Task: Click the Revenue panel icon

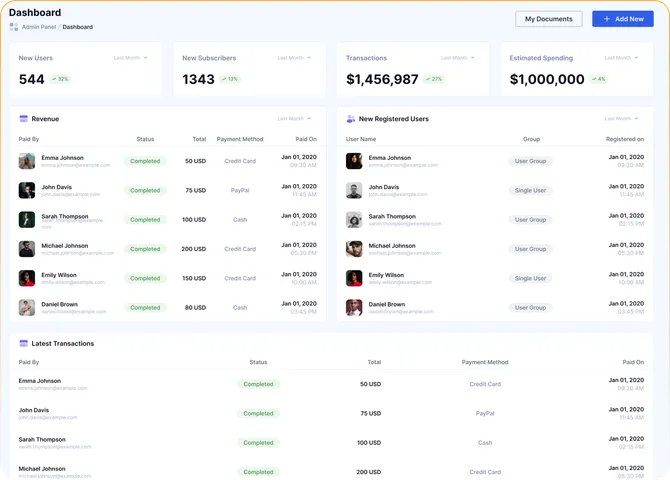Action: pos(24,119)
